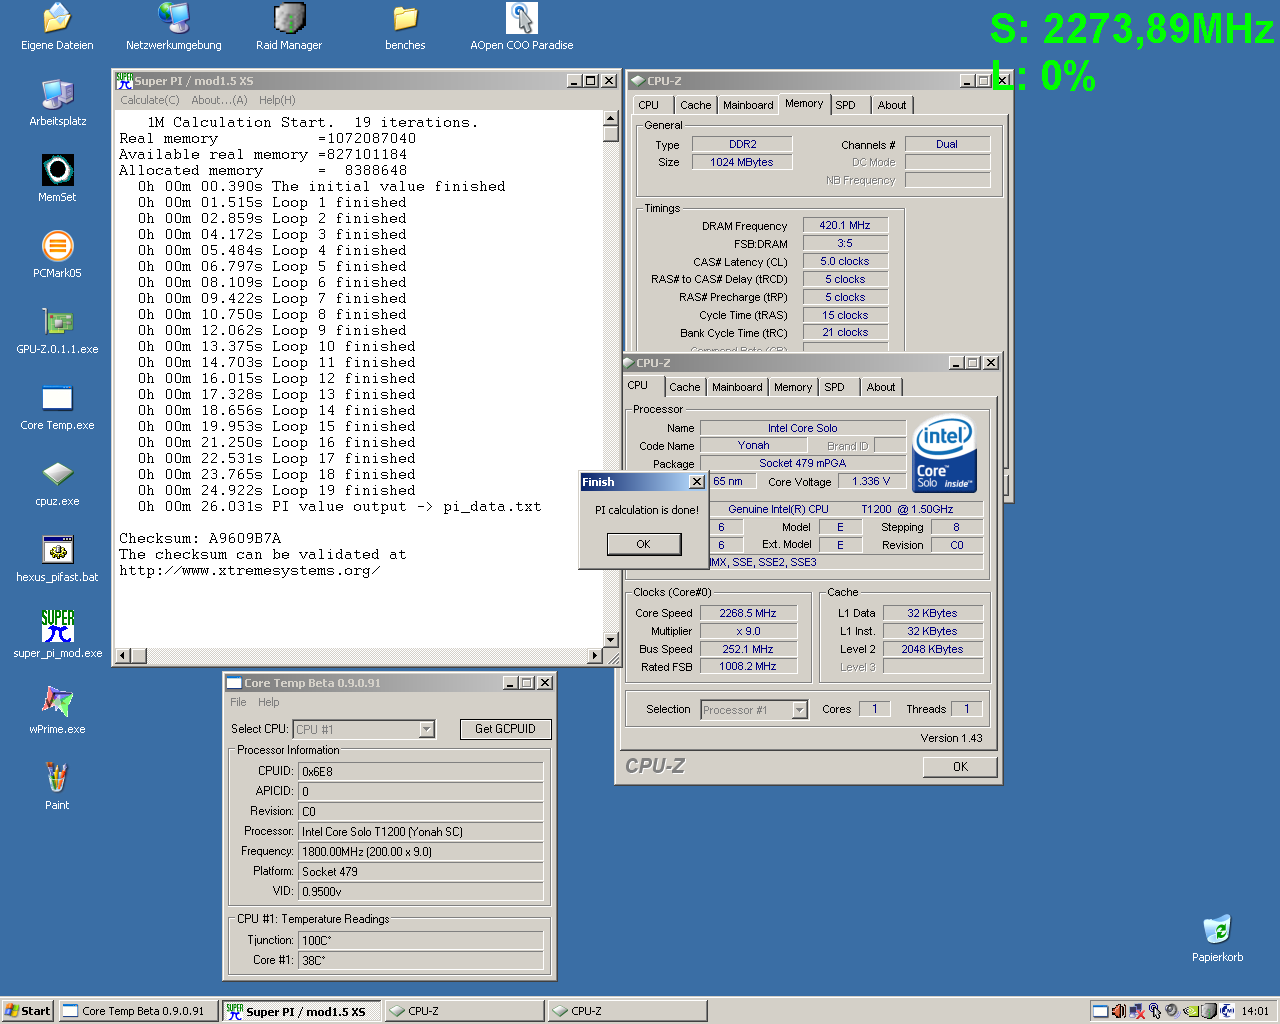Screen dimensions: 1280x1024
Task: Run super_pi_mod.exe desktop icon
Action: tap(57, 635)
